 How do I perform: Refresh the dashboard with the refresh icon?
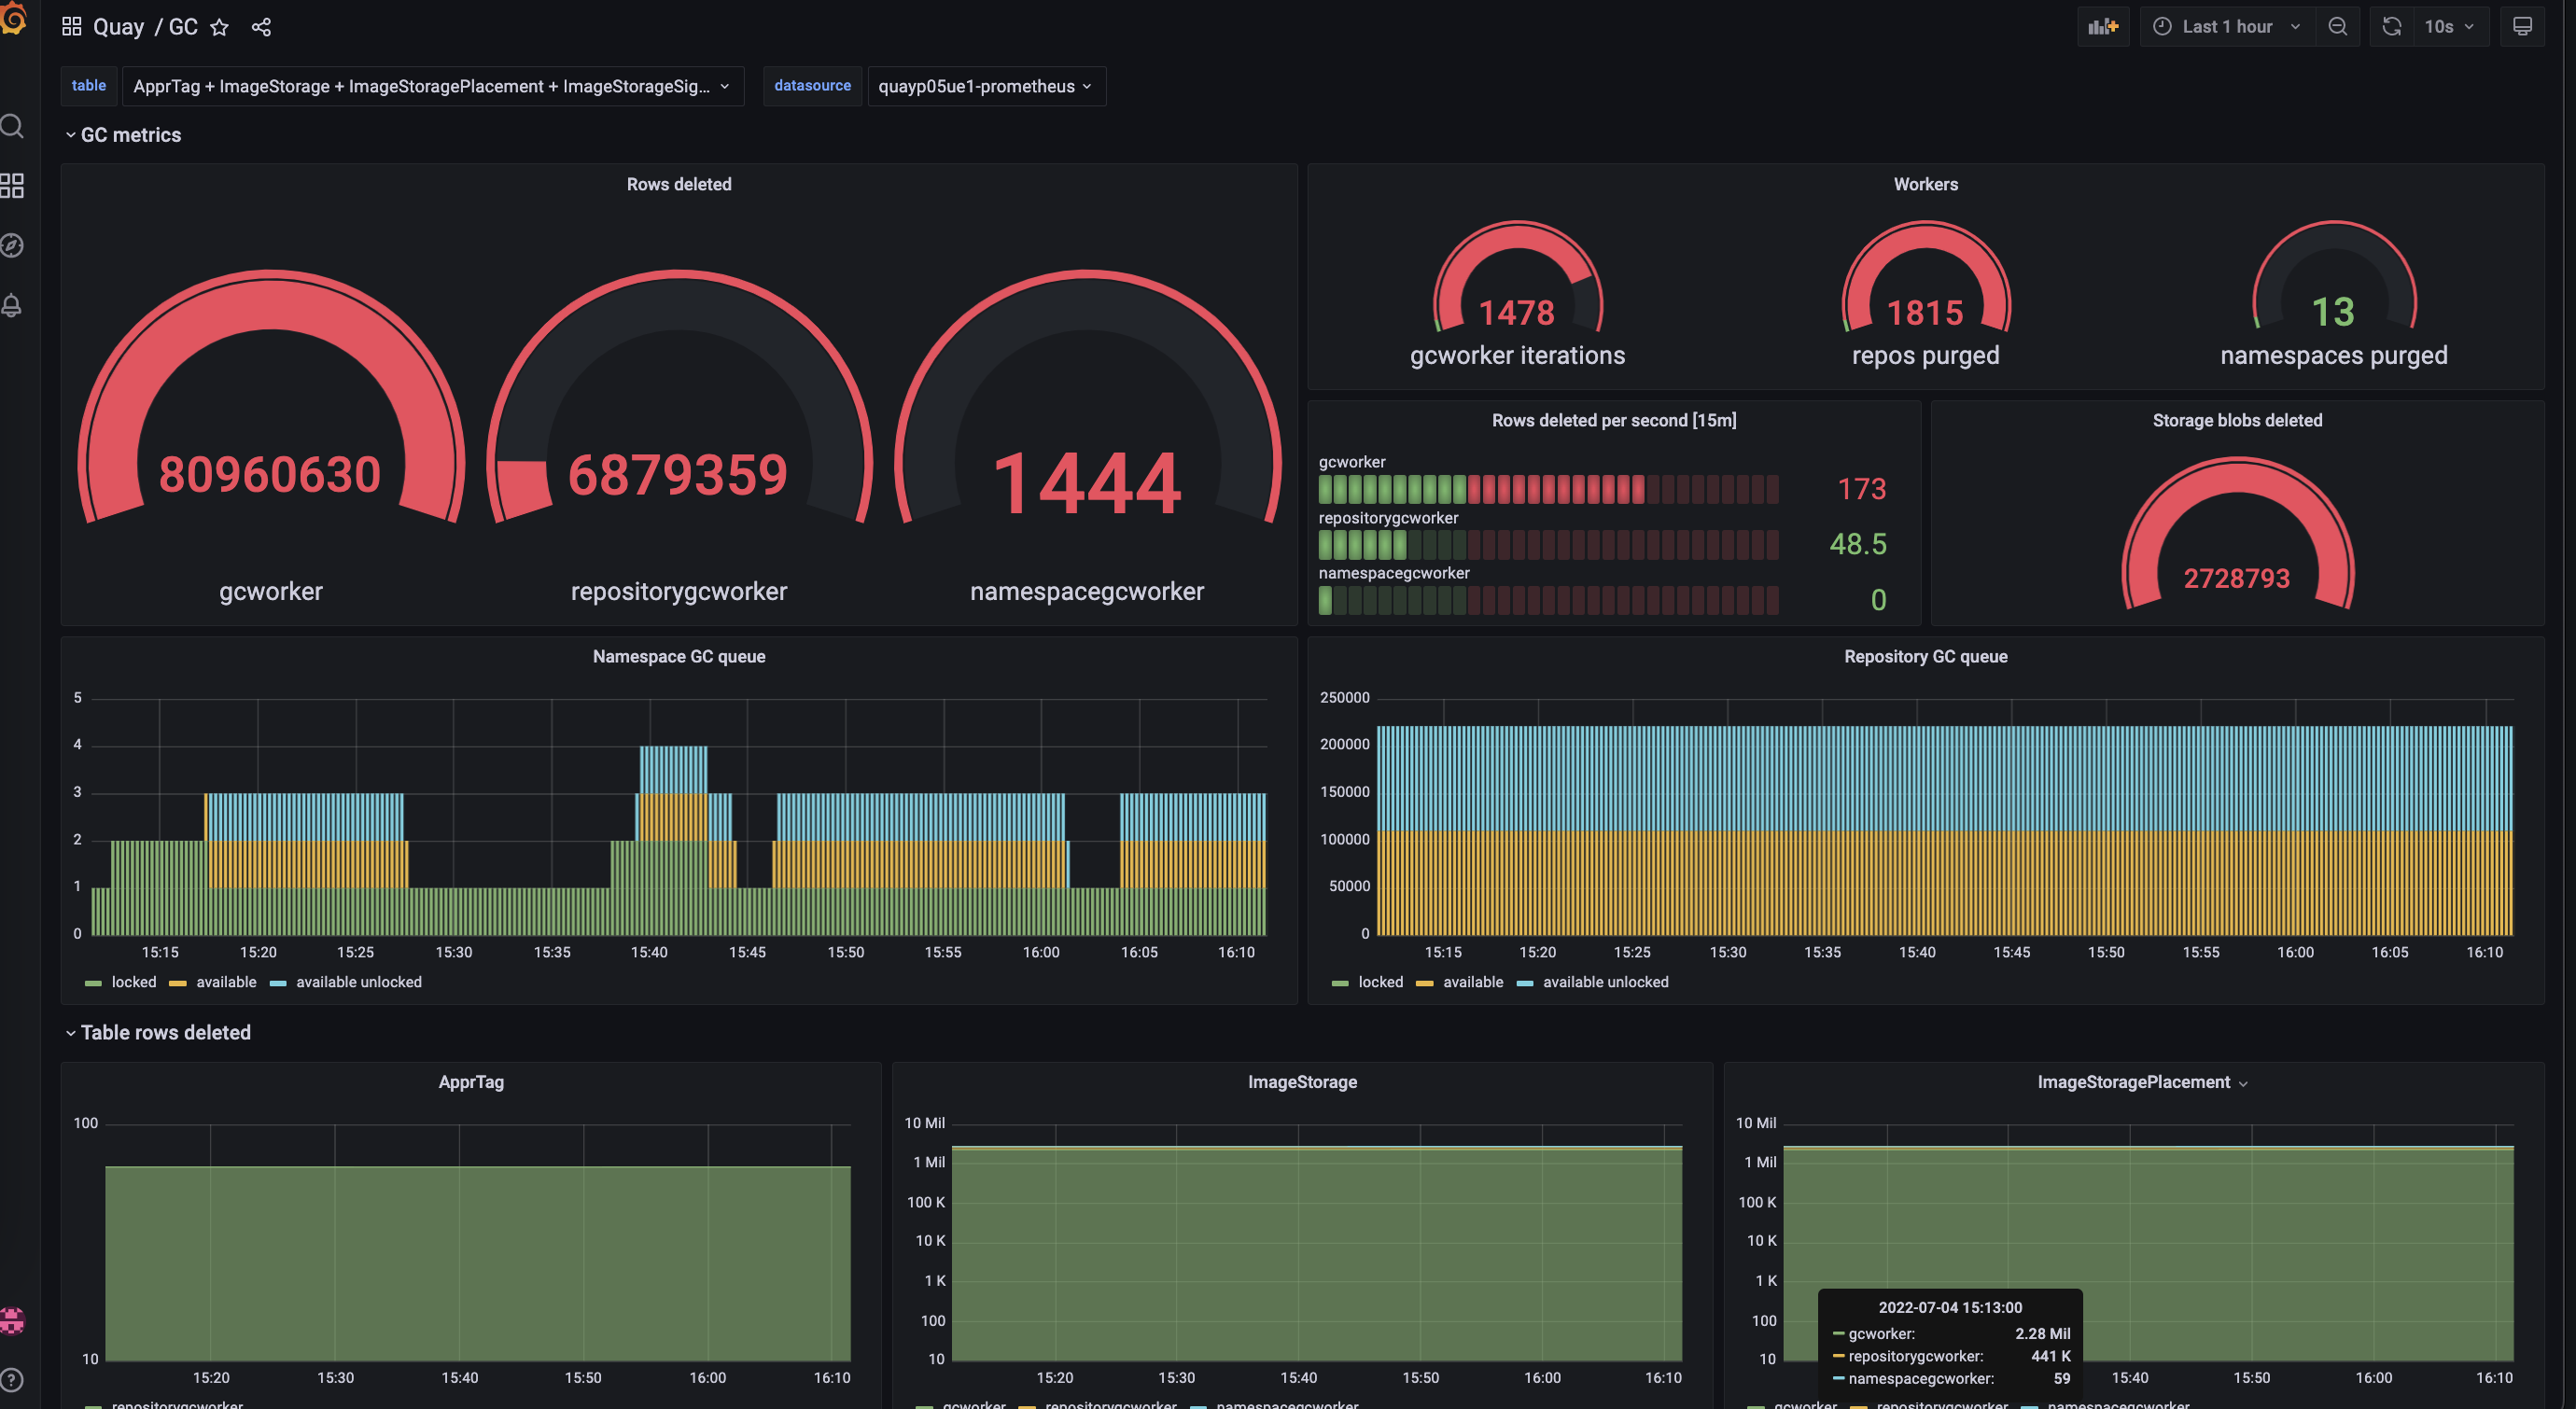[2391, 26]
